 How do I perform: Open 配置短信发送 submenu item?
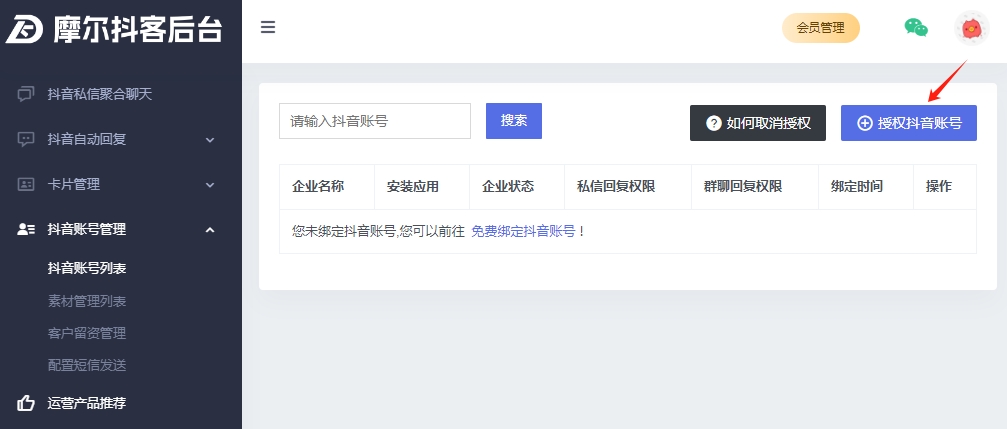(x=87, y=365)
